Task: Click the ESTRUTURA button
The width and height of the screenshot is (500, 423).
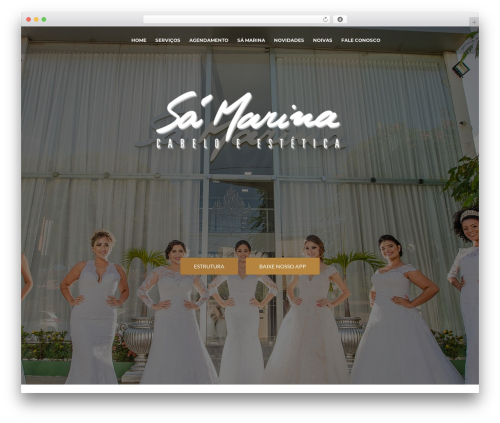Action: point(209,266)
